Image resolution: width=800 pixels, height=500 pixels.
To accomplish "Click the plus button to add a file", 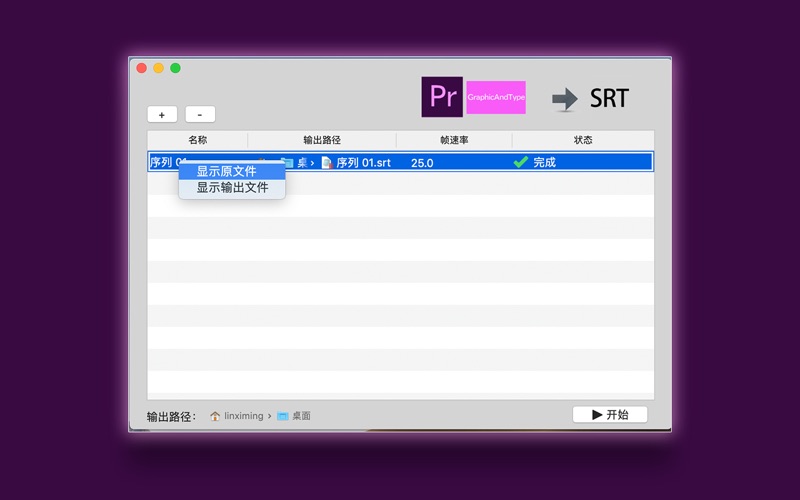I will pos(162,114).
